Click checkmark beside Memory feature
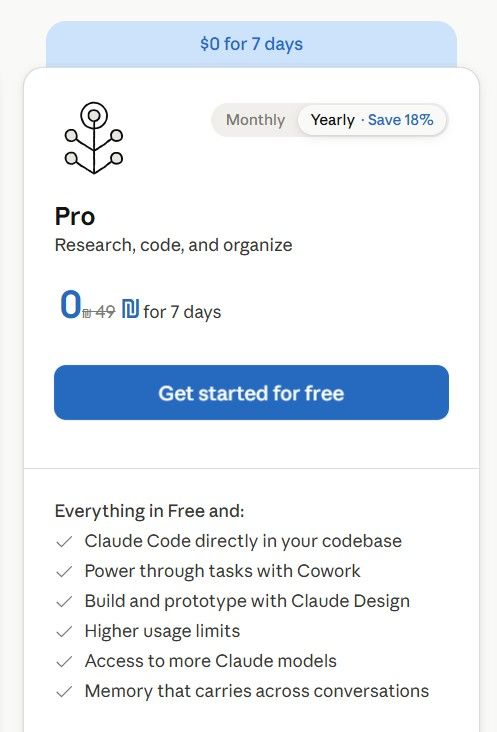This screenshot has height=732, width=497. [x=64, y=691]
